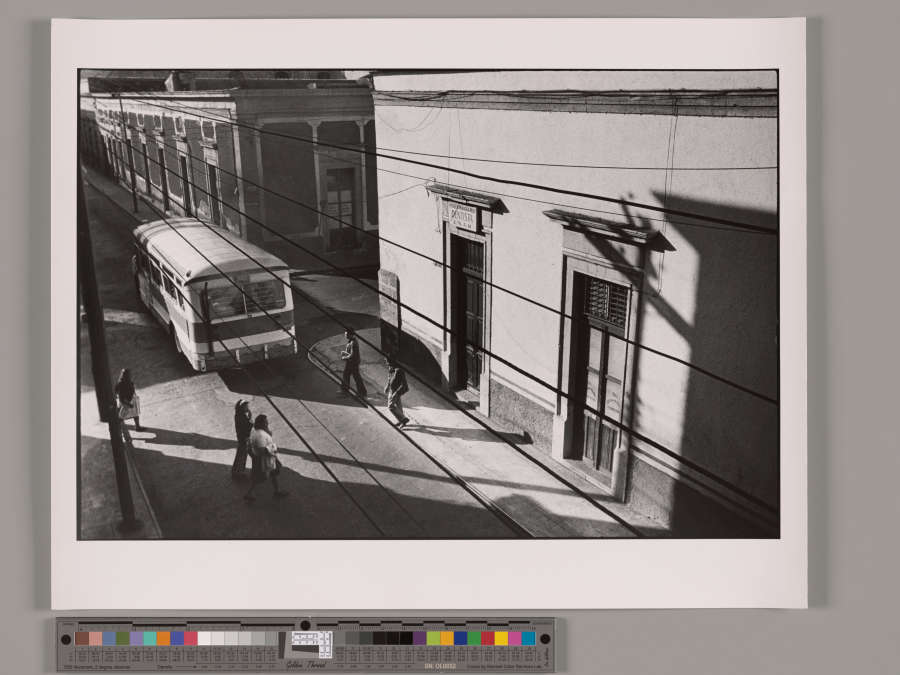
Task: Pick the cyan swatch at the chart's end
Action: [x=528, y=638]
